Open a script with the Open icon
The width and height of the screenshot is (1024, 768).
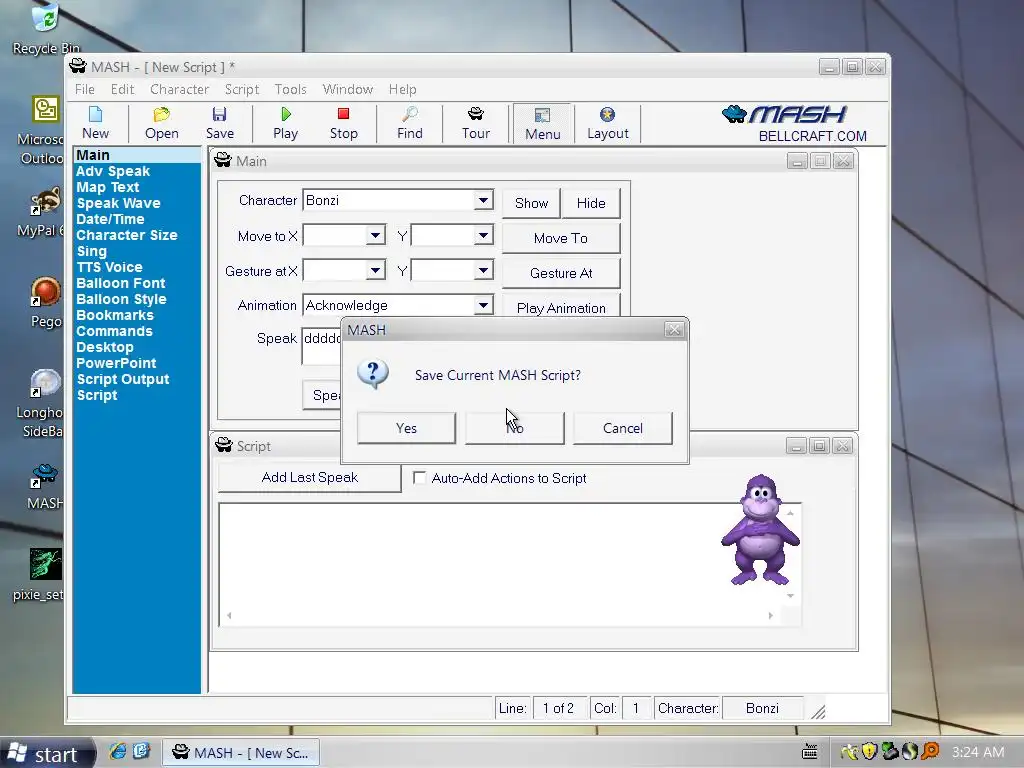tap(161, 123)
